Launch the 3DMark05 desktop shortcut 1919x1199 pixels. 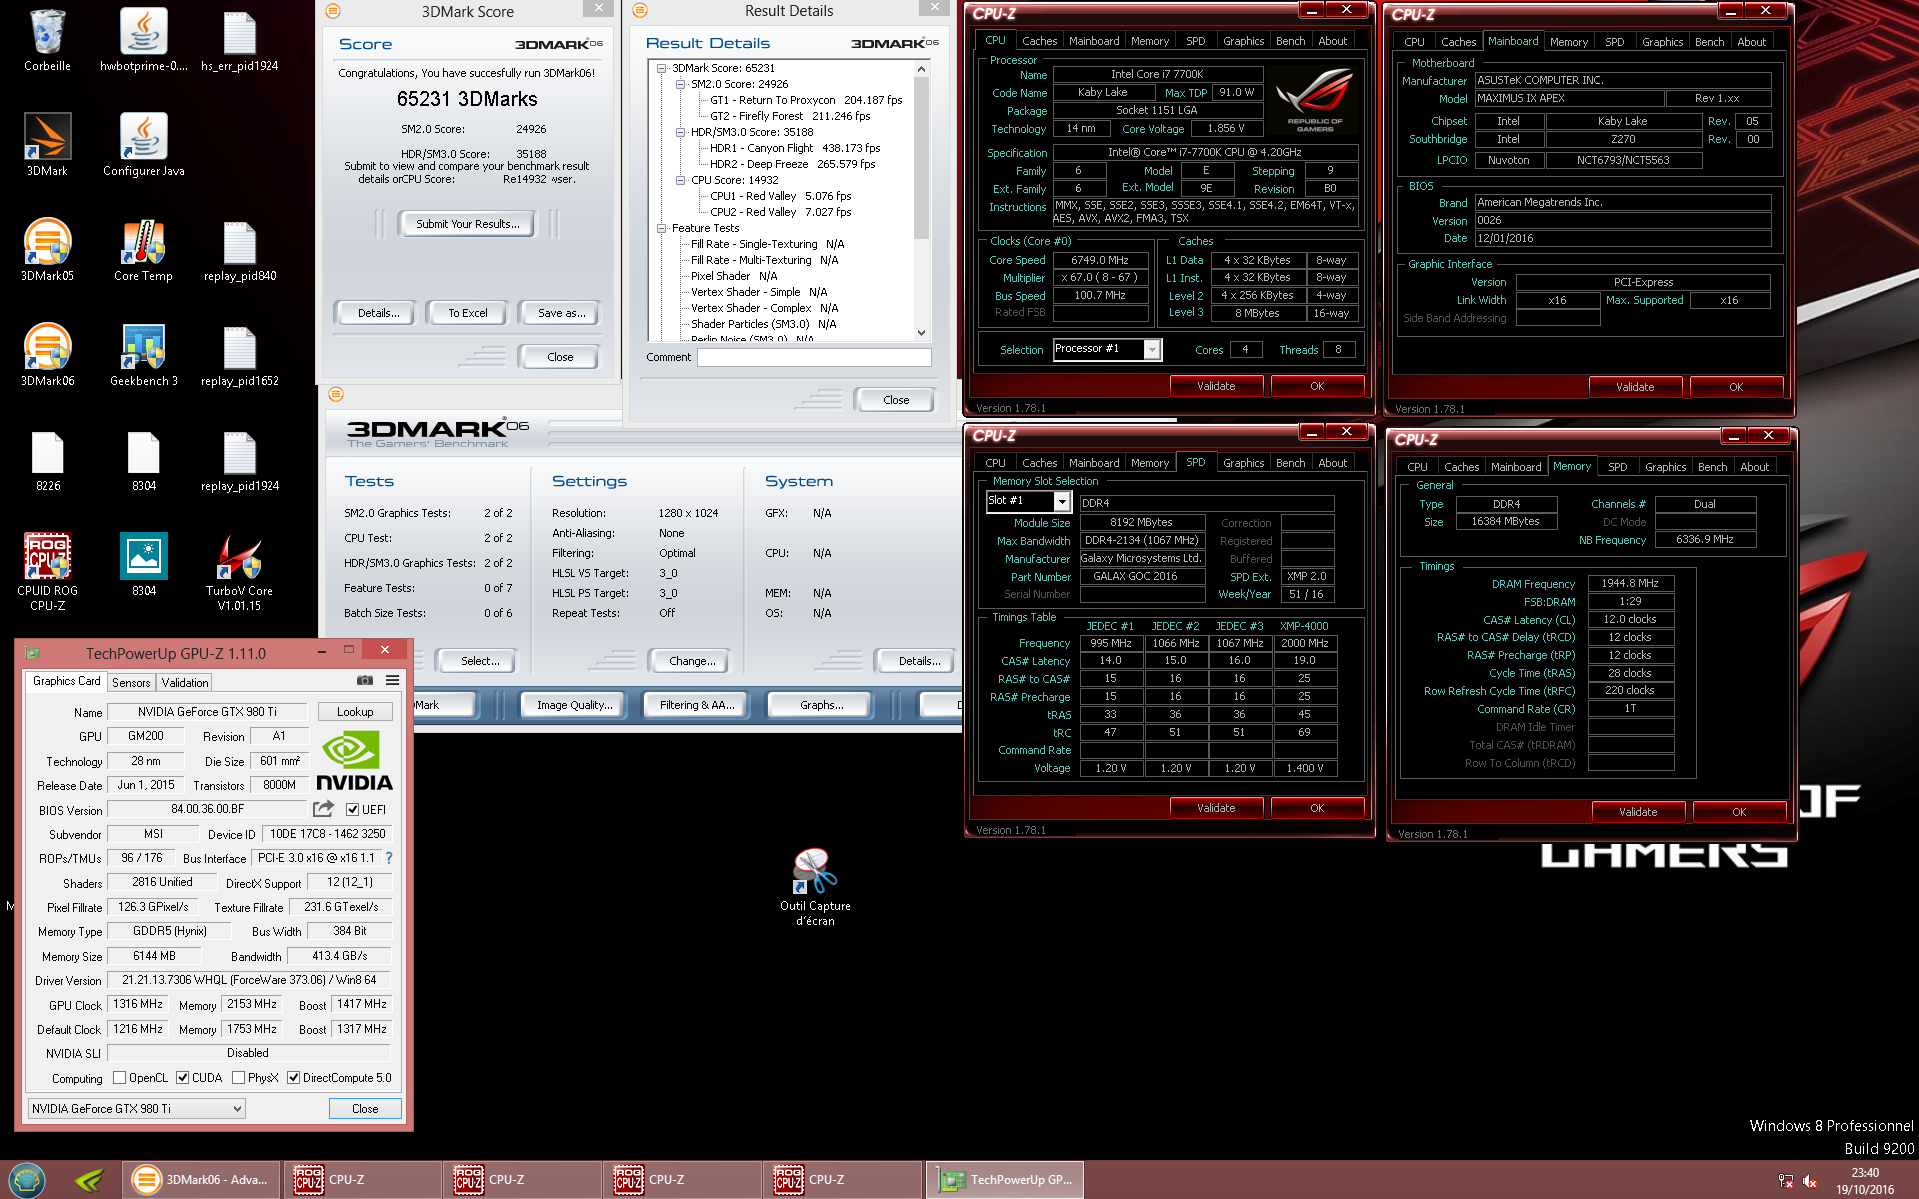point(47,251)
